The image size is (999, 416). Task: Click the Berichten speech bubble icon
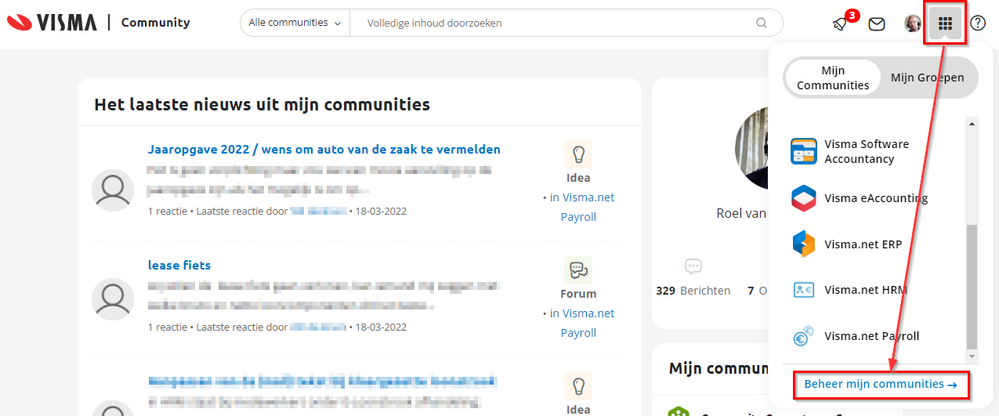(693, 266)
